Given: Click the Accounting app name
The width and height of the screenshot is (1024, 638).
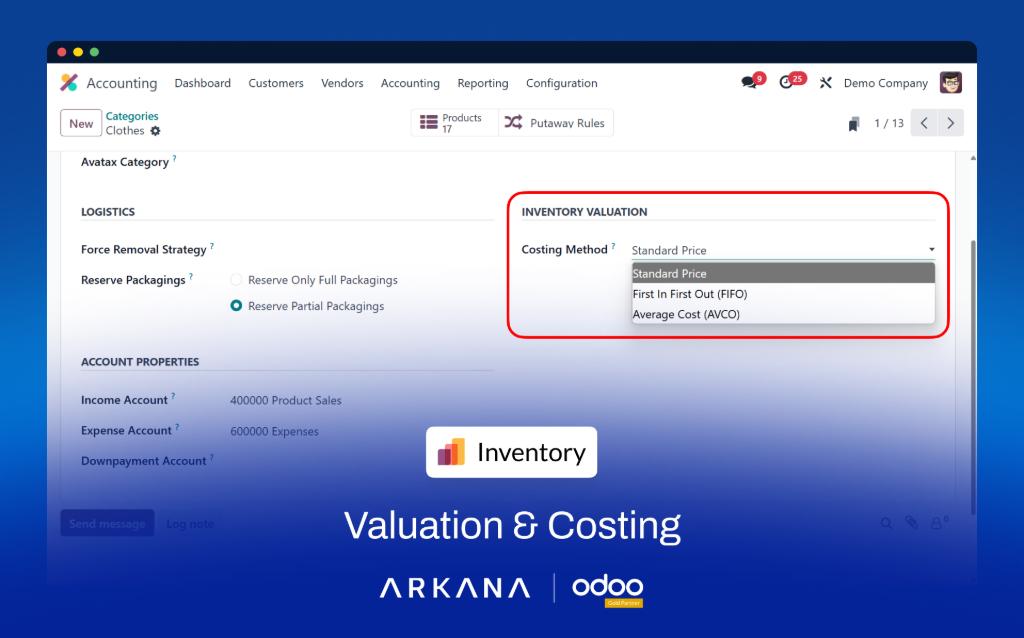Looking at the screenshot, I should (x=121, y=83).
